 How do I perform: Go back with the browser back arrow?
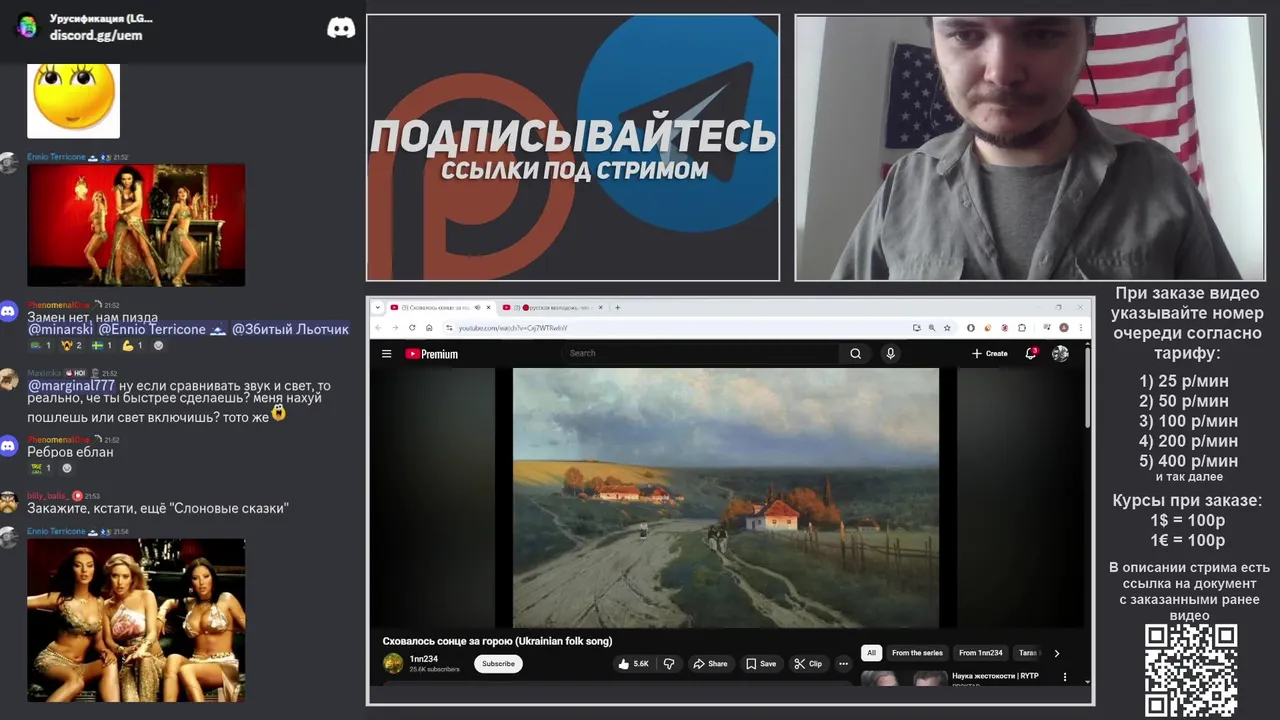tap(378, 327)
